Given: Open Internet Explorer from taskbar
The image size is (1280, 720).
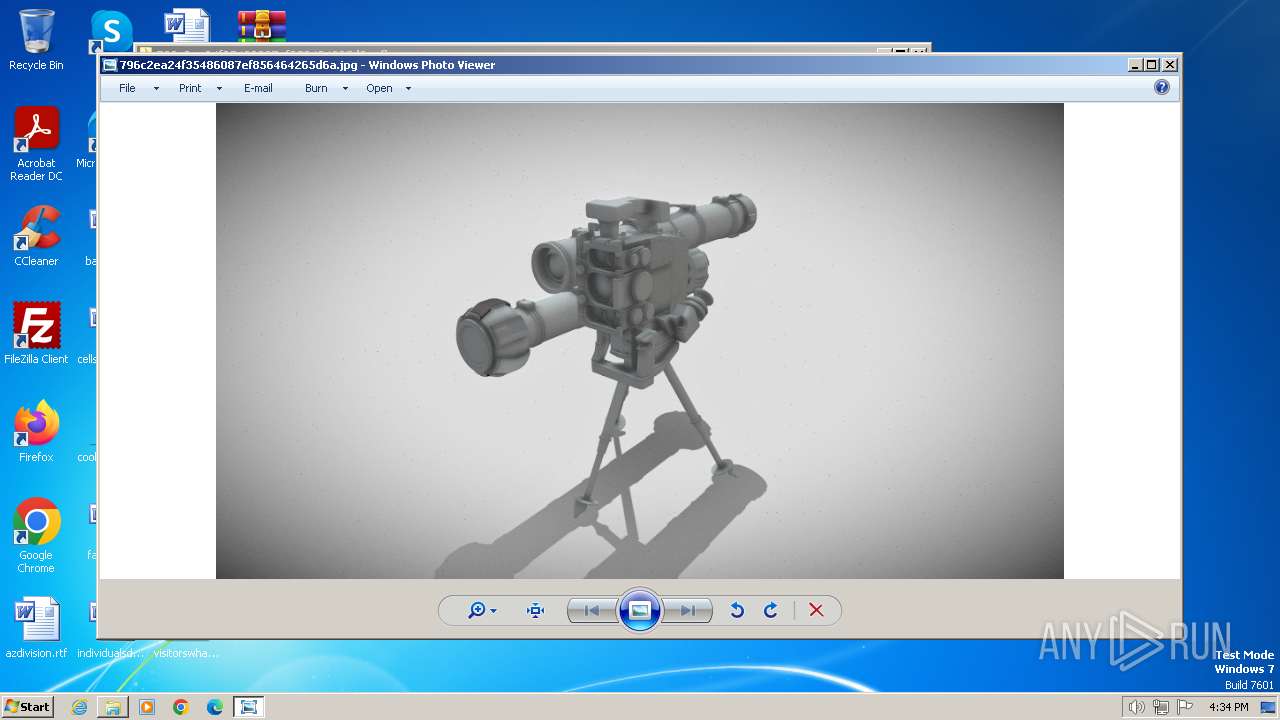Looking at the screenshot, I should (79, 707).
